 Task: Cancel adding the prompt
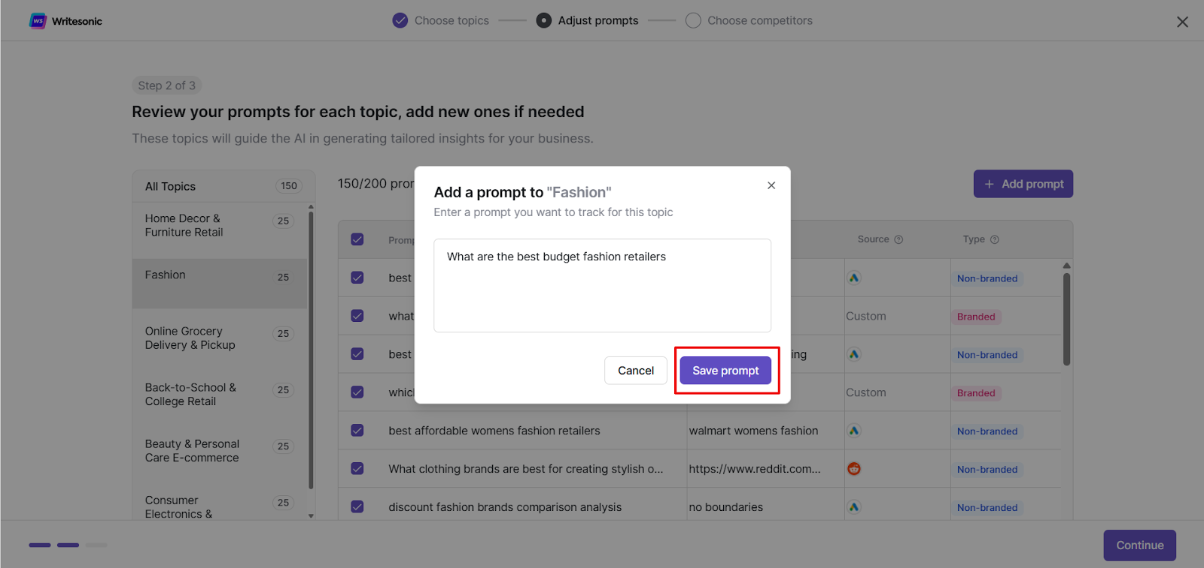coord(636,370)
